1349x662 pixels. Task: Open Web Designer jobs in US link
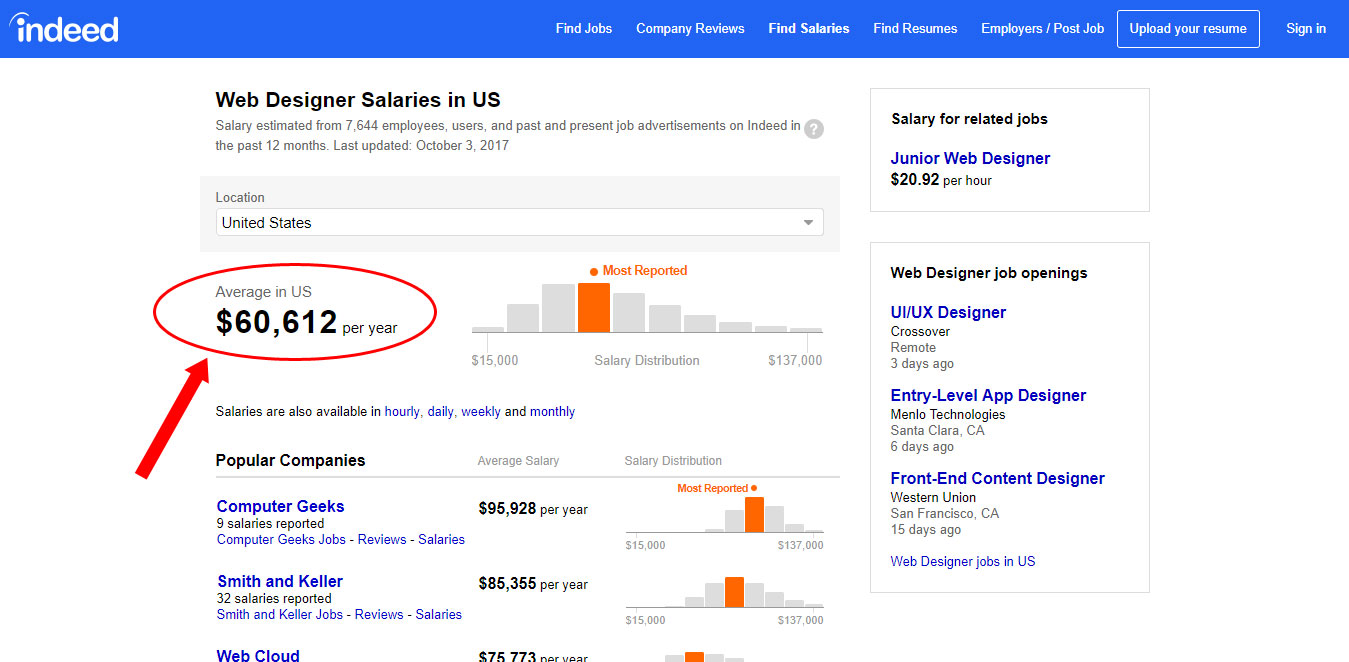(x=963, y=561)
